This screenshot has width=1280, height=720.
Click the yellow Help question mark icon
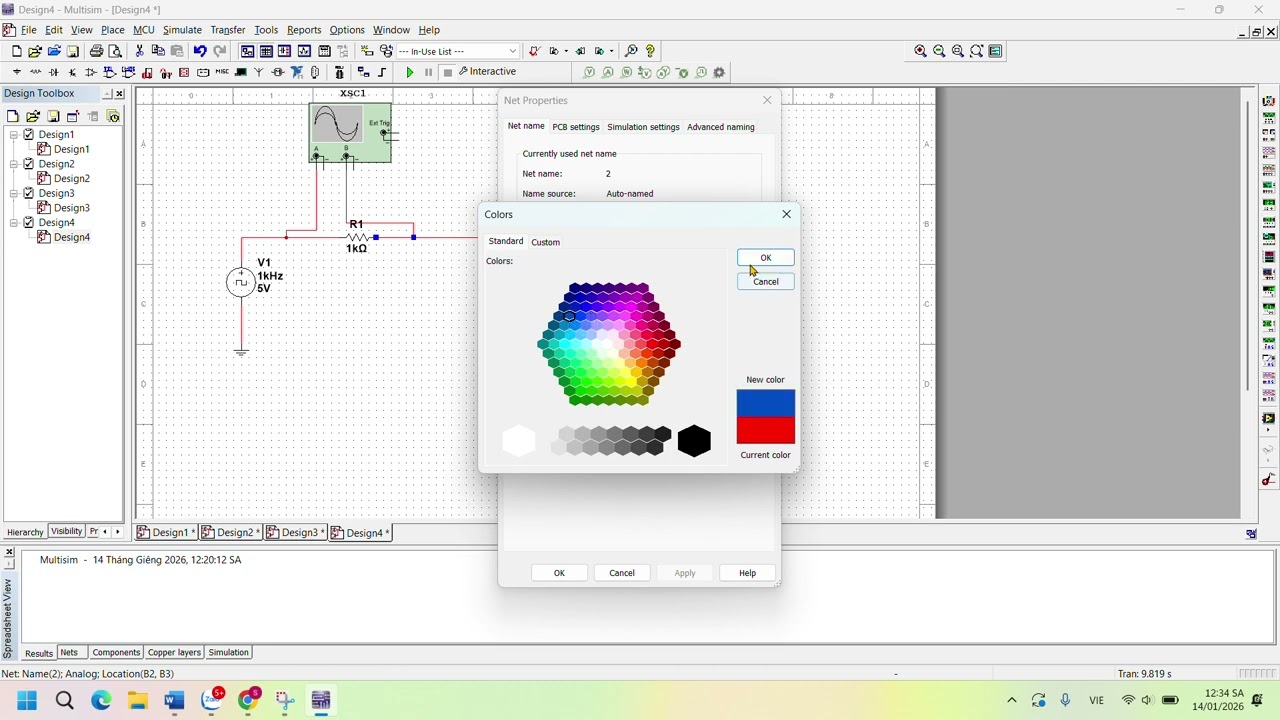(650, 51)
